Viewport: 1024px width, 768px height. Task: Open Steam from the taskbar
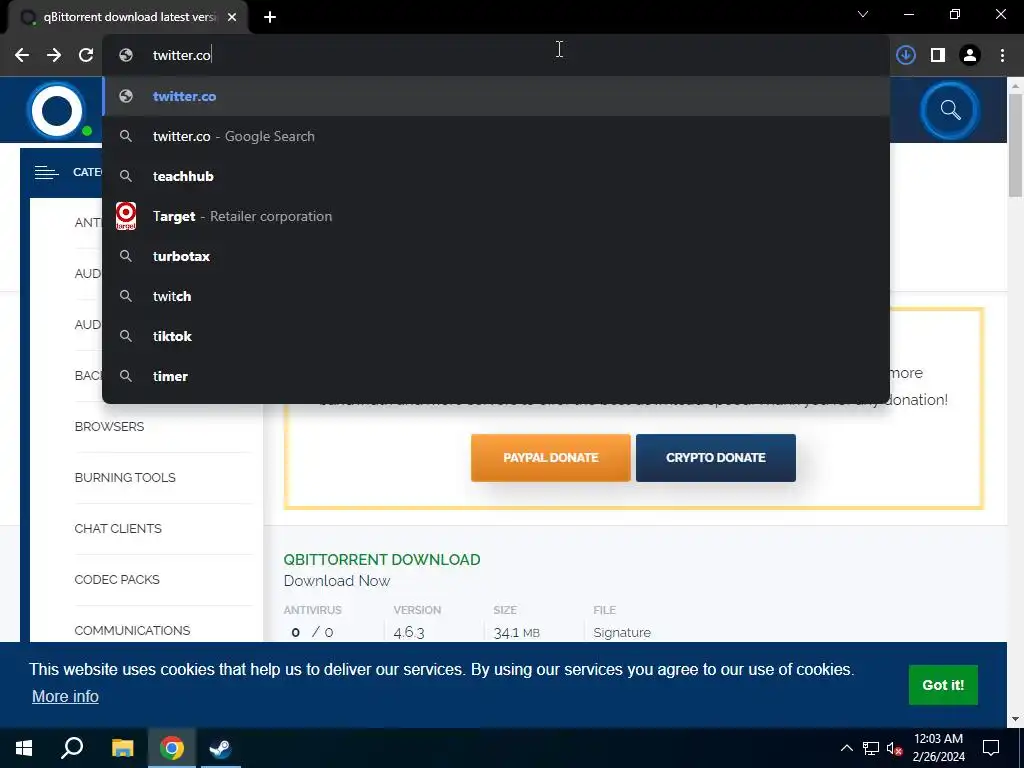click(221, 748)
